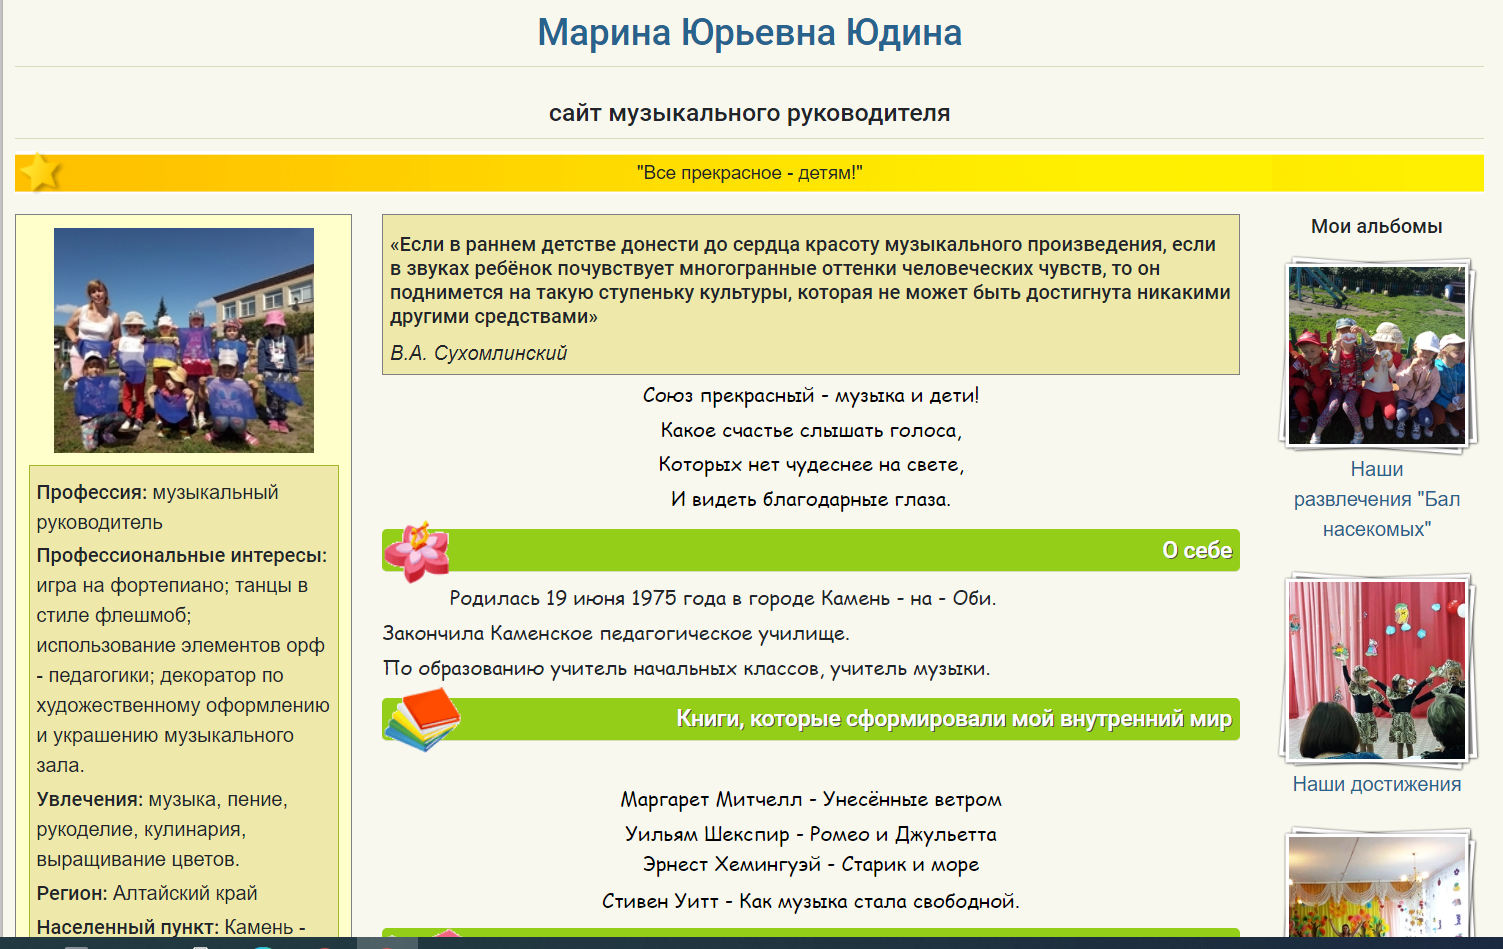Viewport: 1503px width, 949px height.
Task: Open the album photo with yellow-orange curtains
Action: 1377,885
